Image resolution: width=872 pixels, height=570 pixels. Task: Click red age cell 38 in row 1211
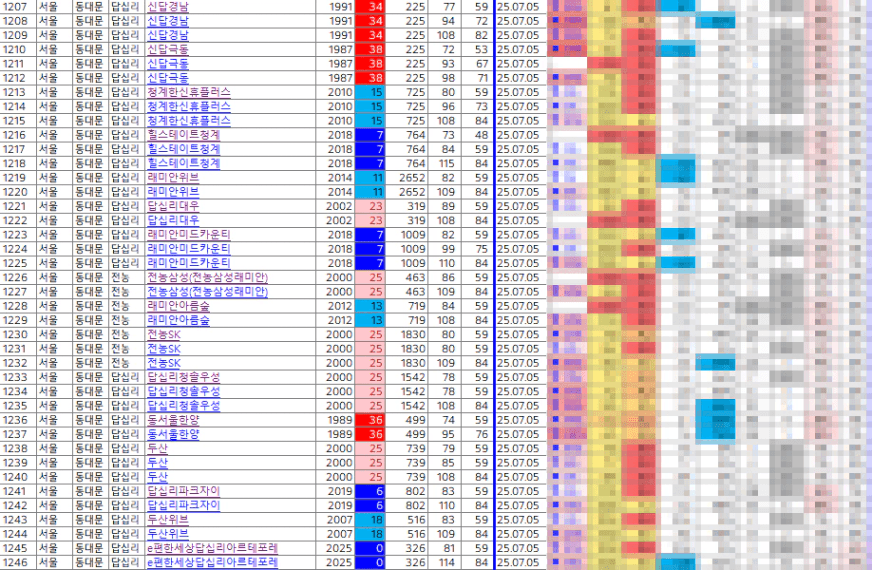[x=370, y=64]
